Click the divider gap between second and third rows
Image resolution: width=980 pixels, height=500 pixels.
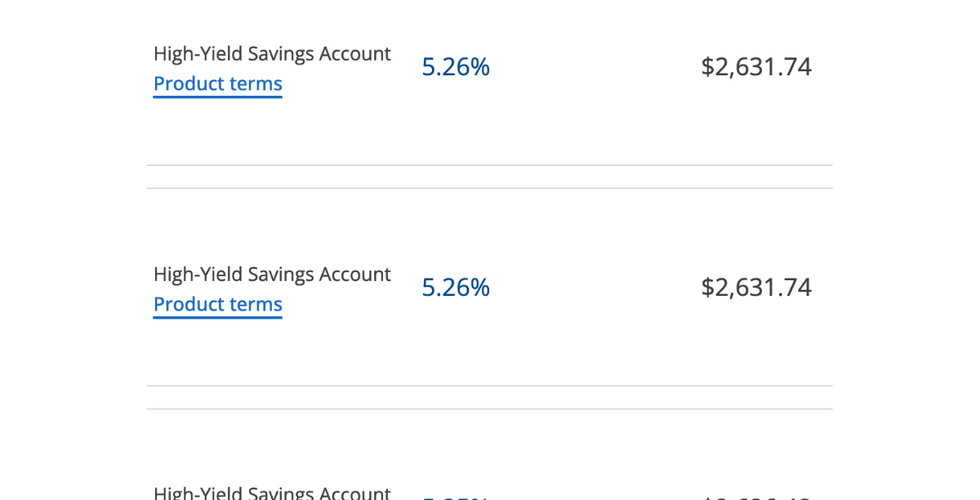pyautogui.click(x=489, y=397)
